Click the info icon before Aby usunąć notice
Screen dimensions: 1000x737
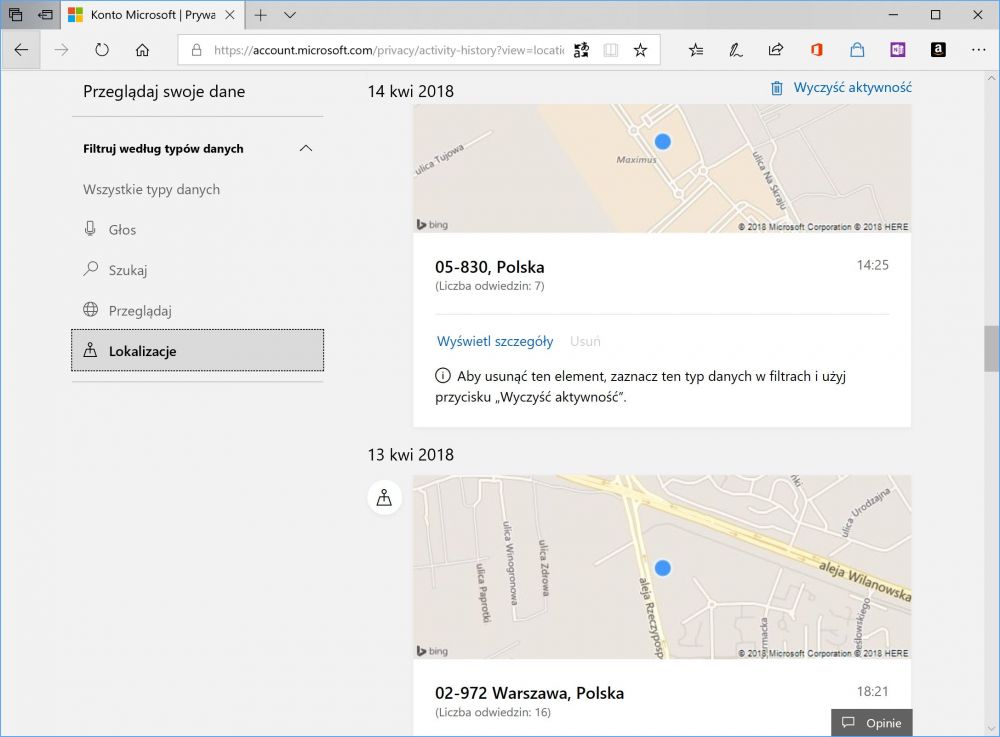click(x=443, y=376)
